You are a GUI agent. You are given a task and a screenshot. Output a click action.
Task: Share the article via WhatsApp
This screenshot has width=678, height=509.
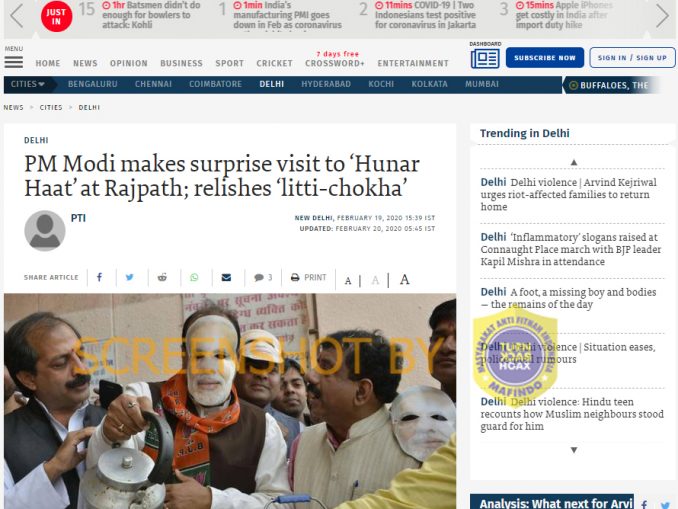[194, 277]
